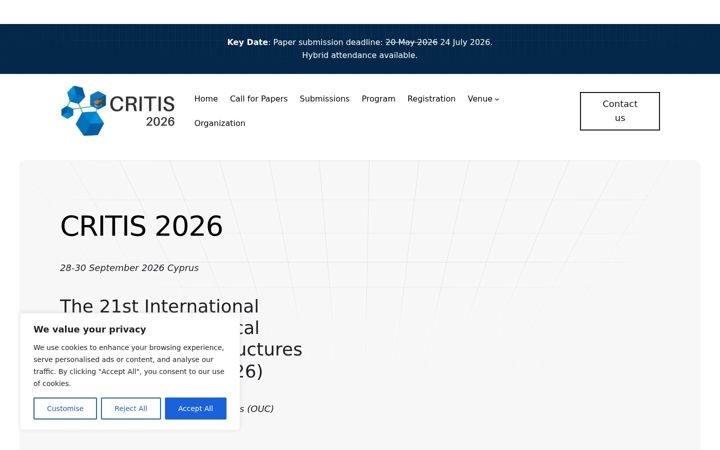
Task: Click Customise in cookie banner
Action: (x=65, y=408)
